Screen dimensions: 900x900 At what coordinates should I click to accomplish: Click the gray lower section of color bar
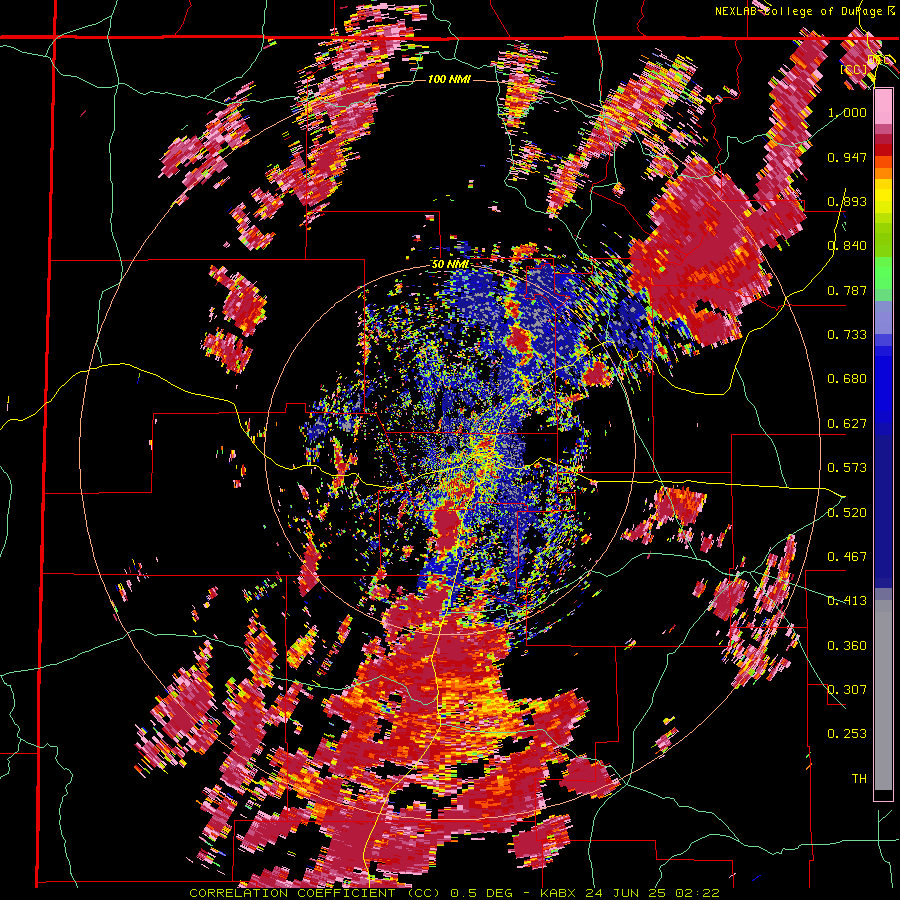(x=883, y=695)
